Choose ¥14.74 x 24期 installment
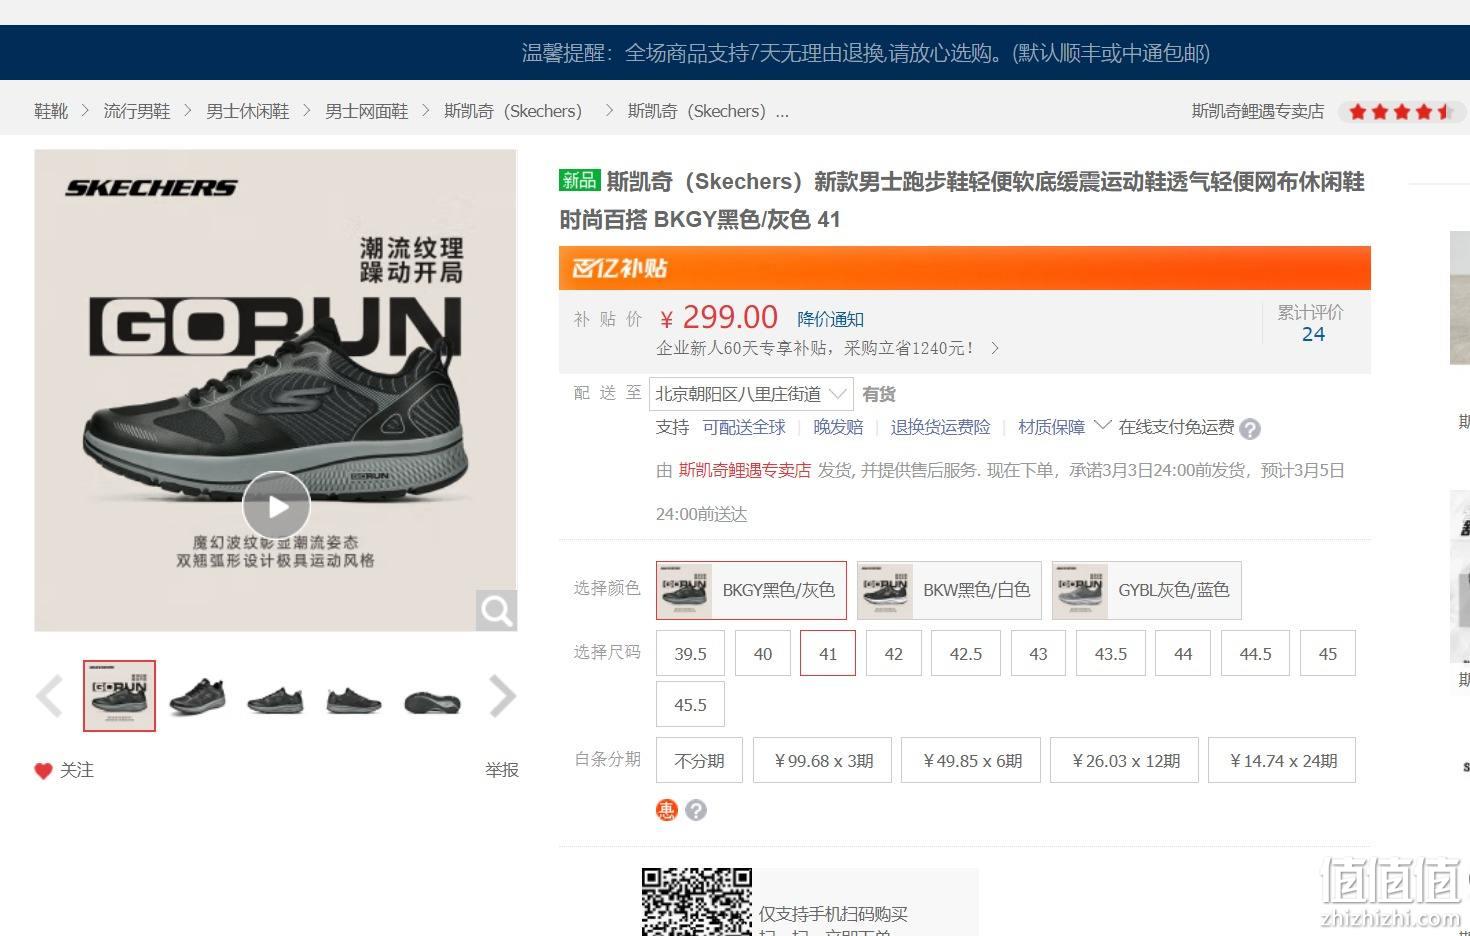Viewport: 1470px width, 936px height. click(1282, 760)
